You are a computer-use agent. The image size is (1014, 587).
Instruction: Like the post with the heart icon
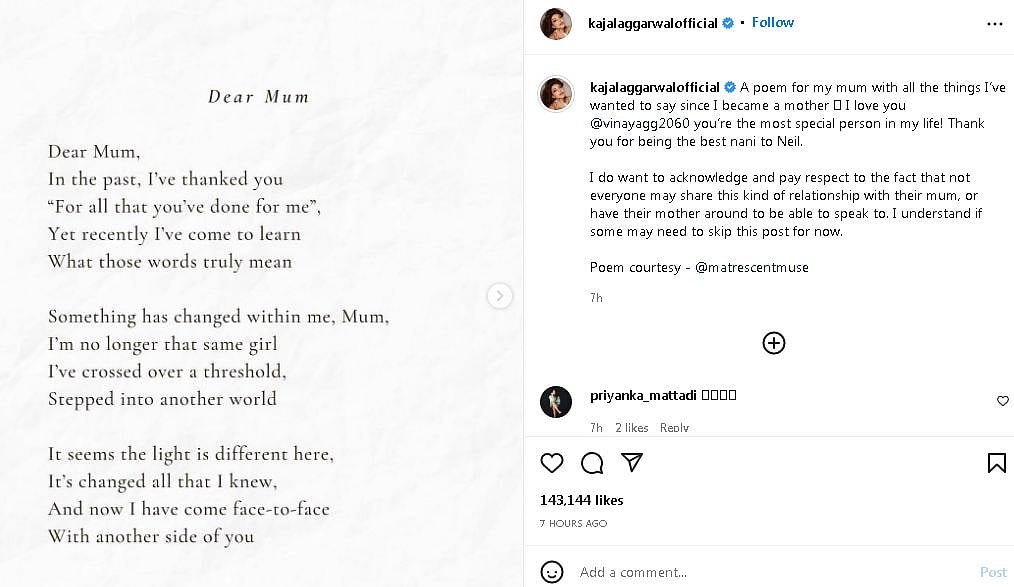click(552, 462)
